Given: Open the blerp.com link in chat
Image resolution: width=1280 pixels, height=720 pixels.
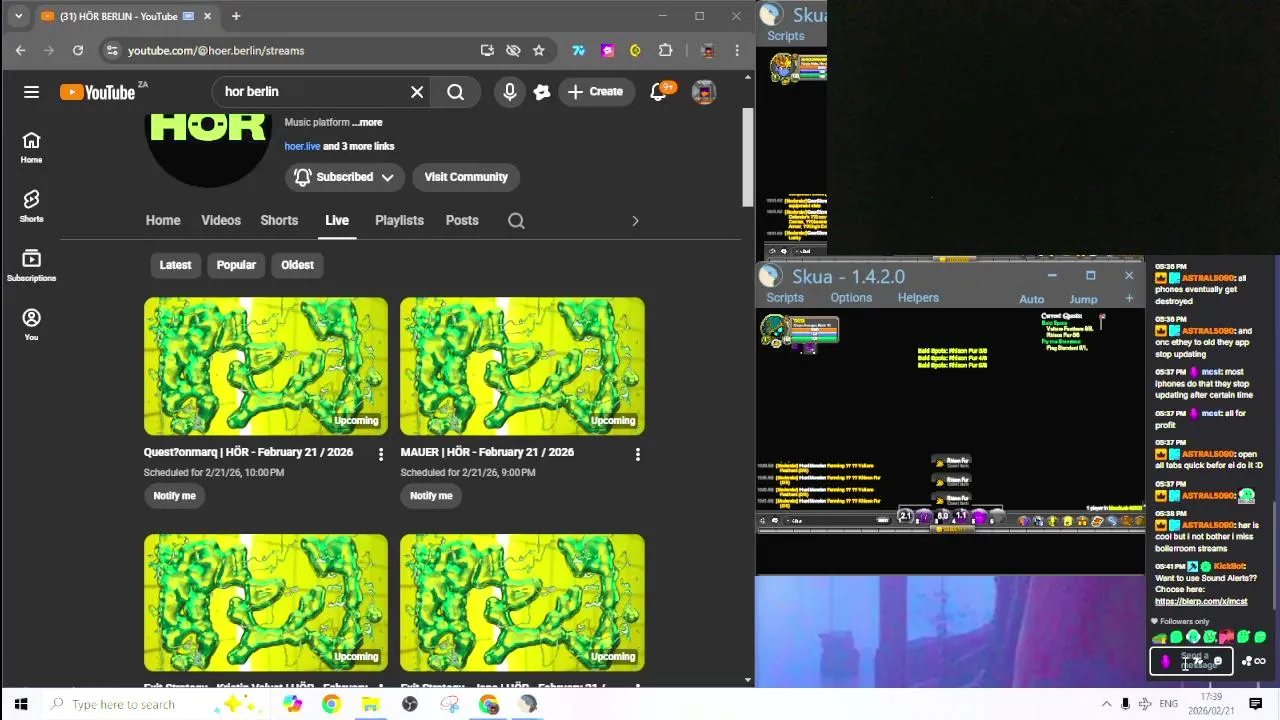Looking at the screenshot, I should [x=1201, y=601].
